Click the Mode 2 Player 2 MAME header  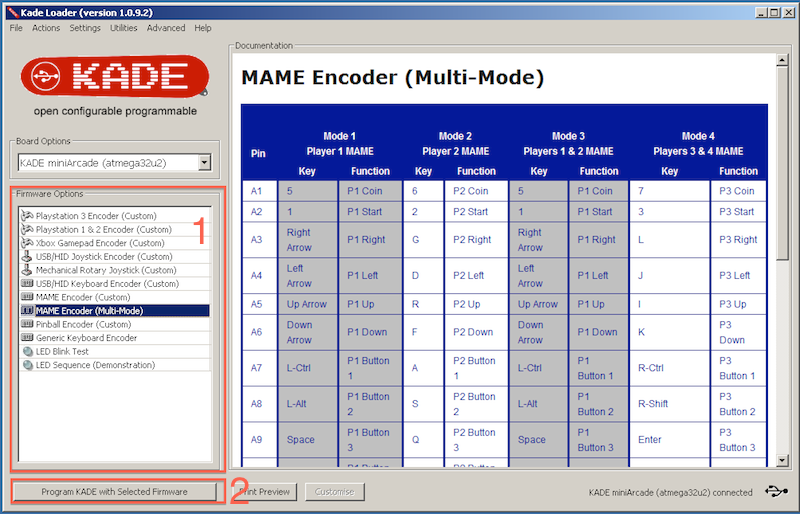456,144
